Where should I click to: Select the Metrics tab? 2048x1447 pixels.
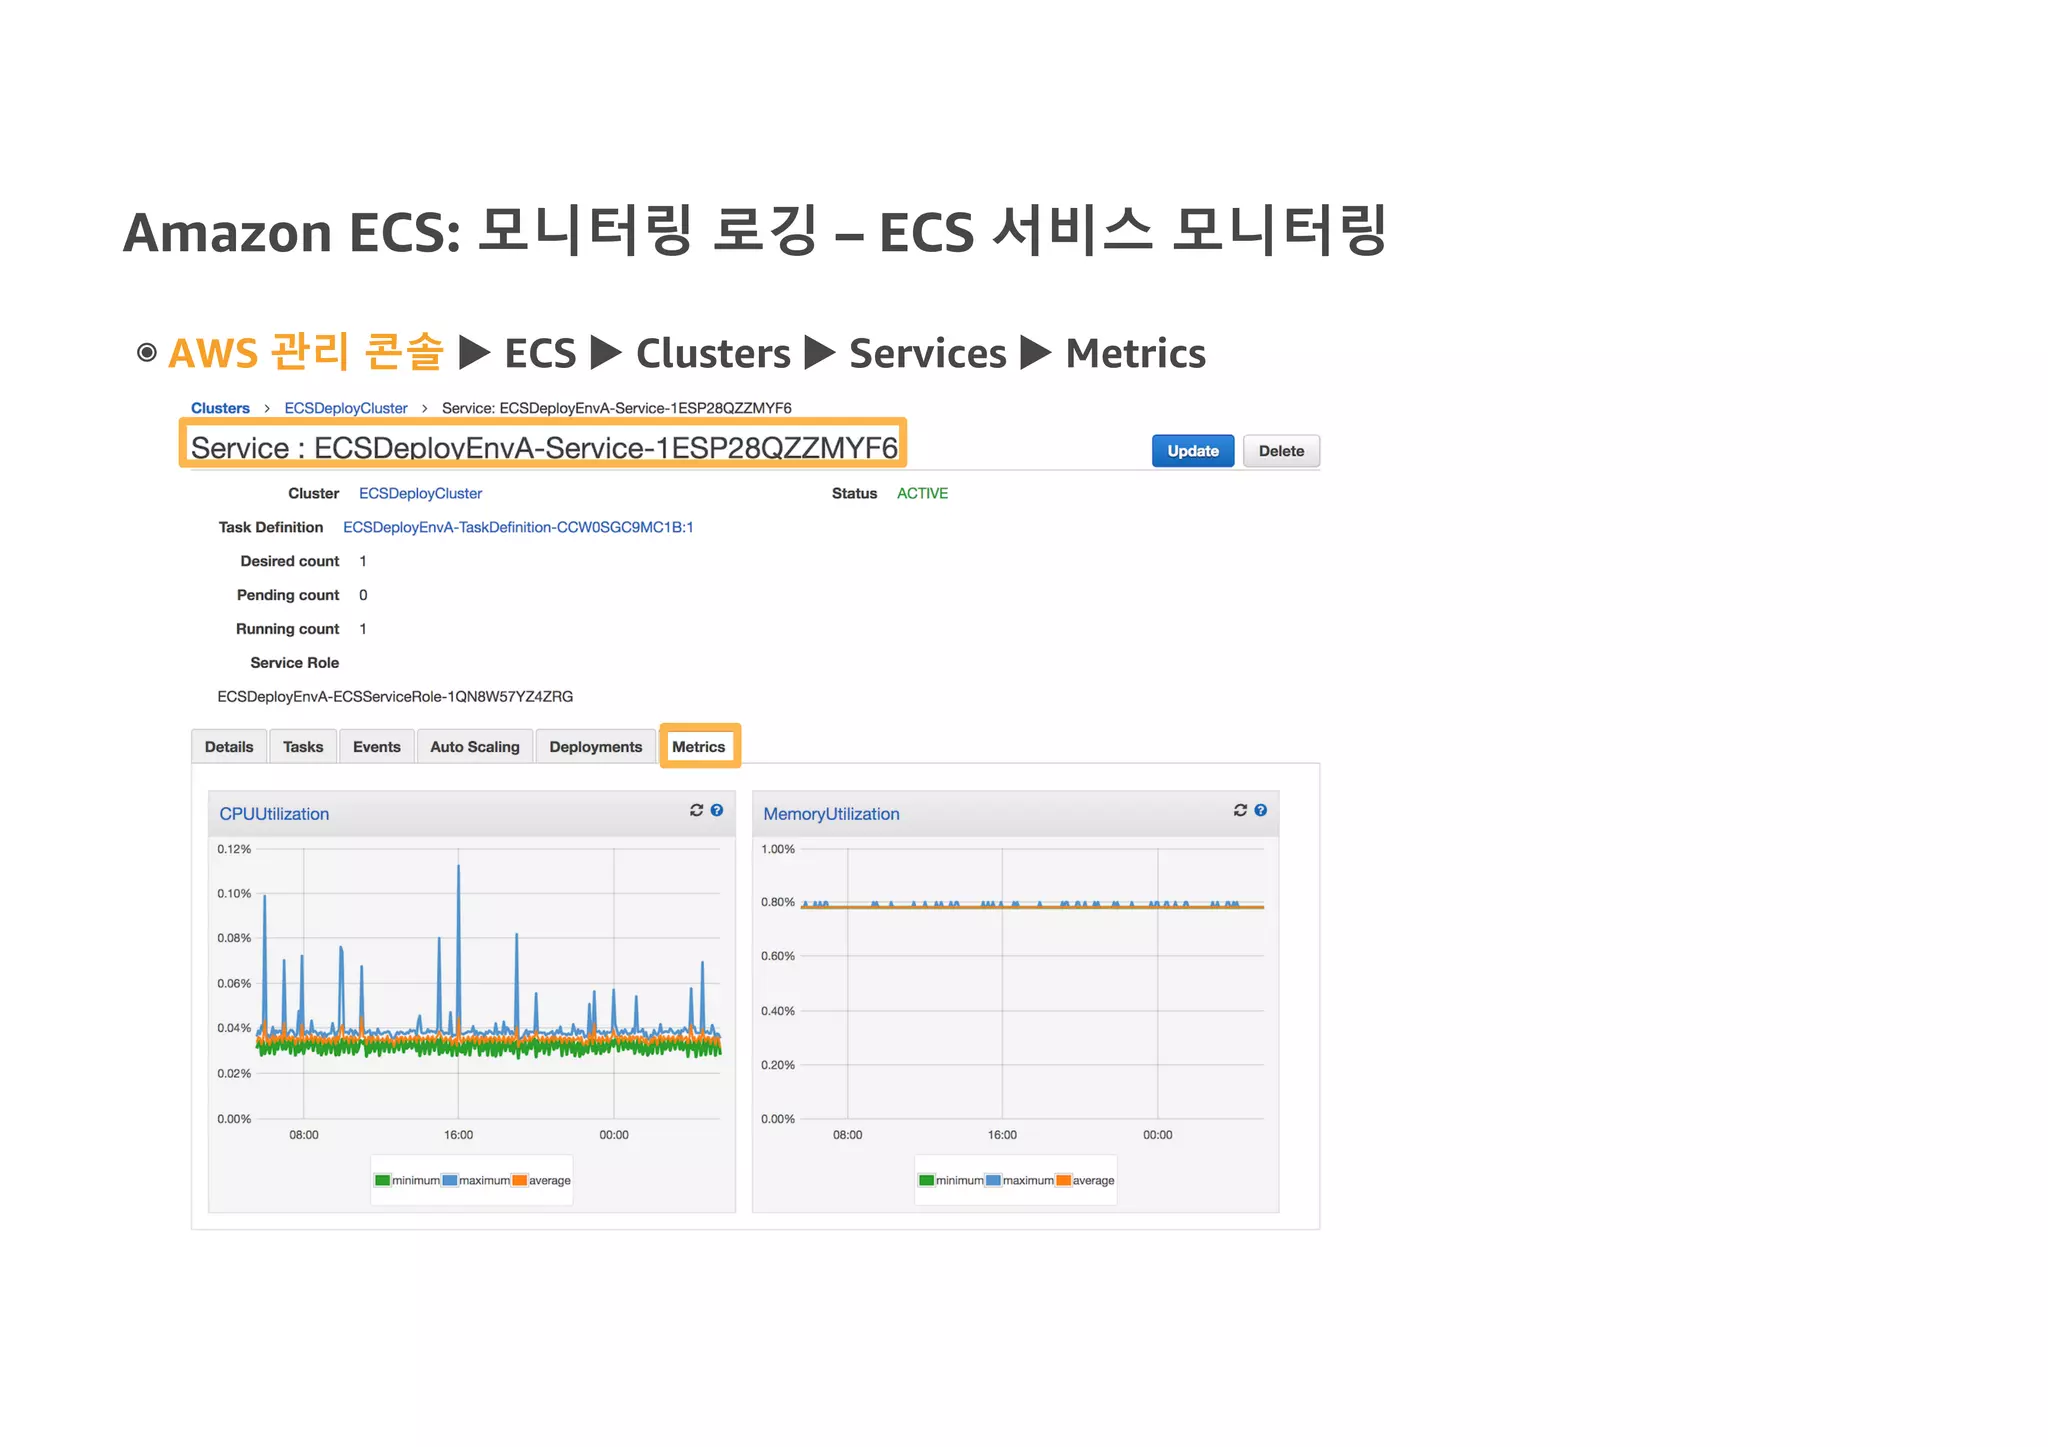tap(698, 747)
